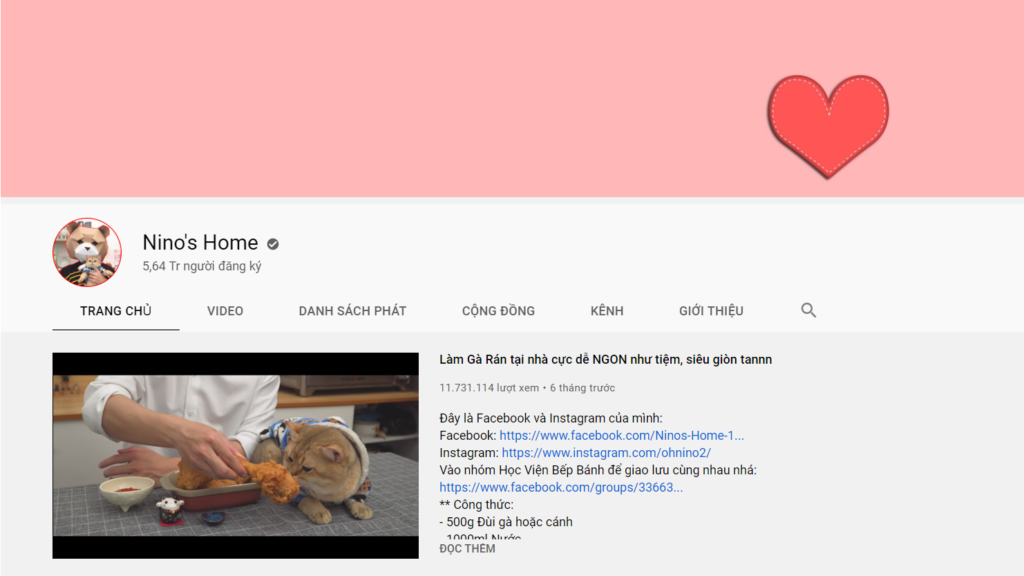
Task: Visit the Facebook groups link
Action: [x=561, y=487]
